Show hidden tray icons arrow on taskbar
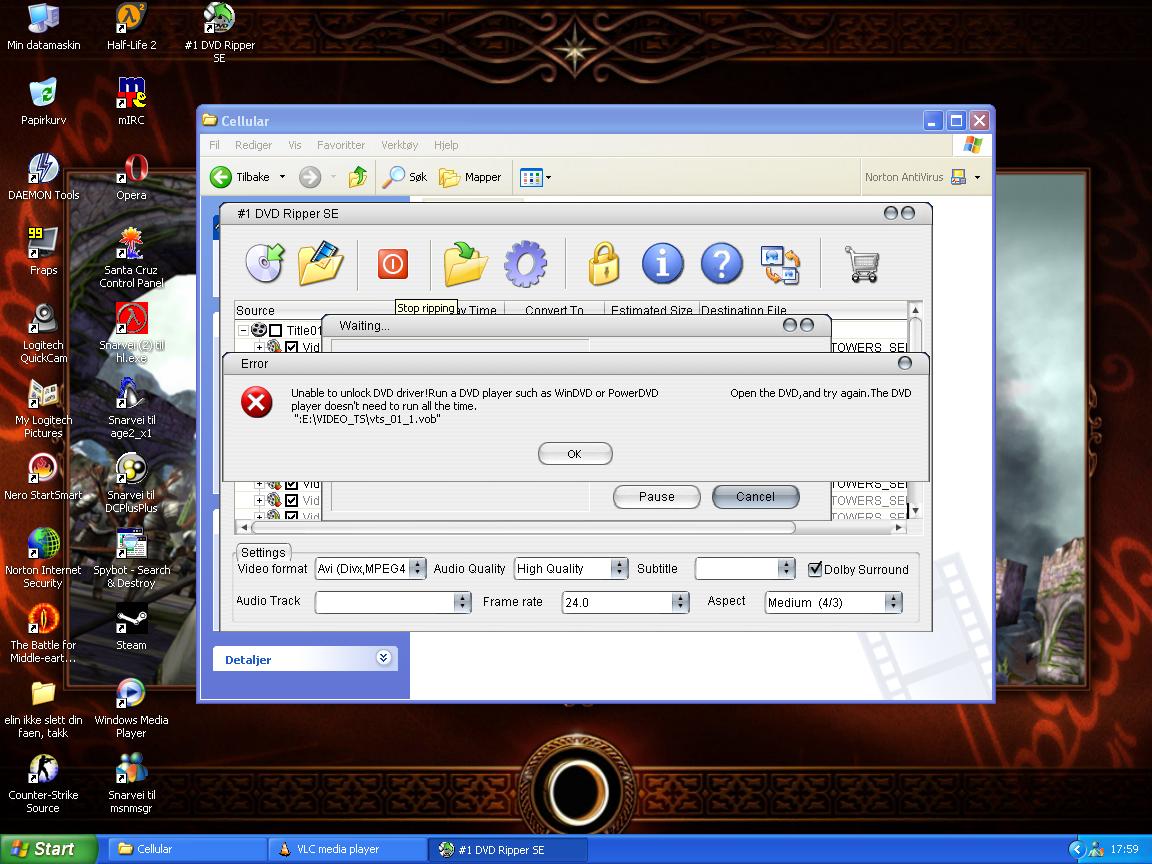 [x=1076, y=849]
